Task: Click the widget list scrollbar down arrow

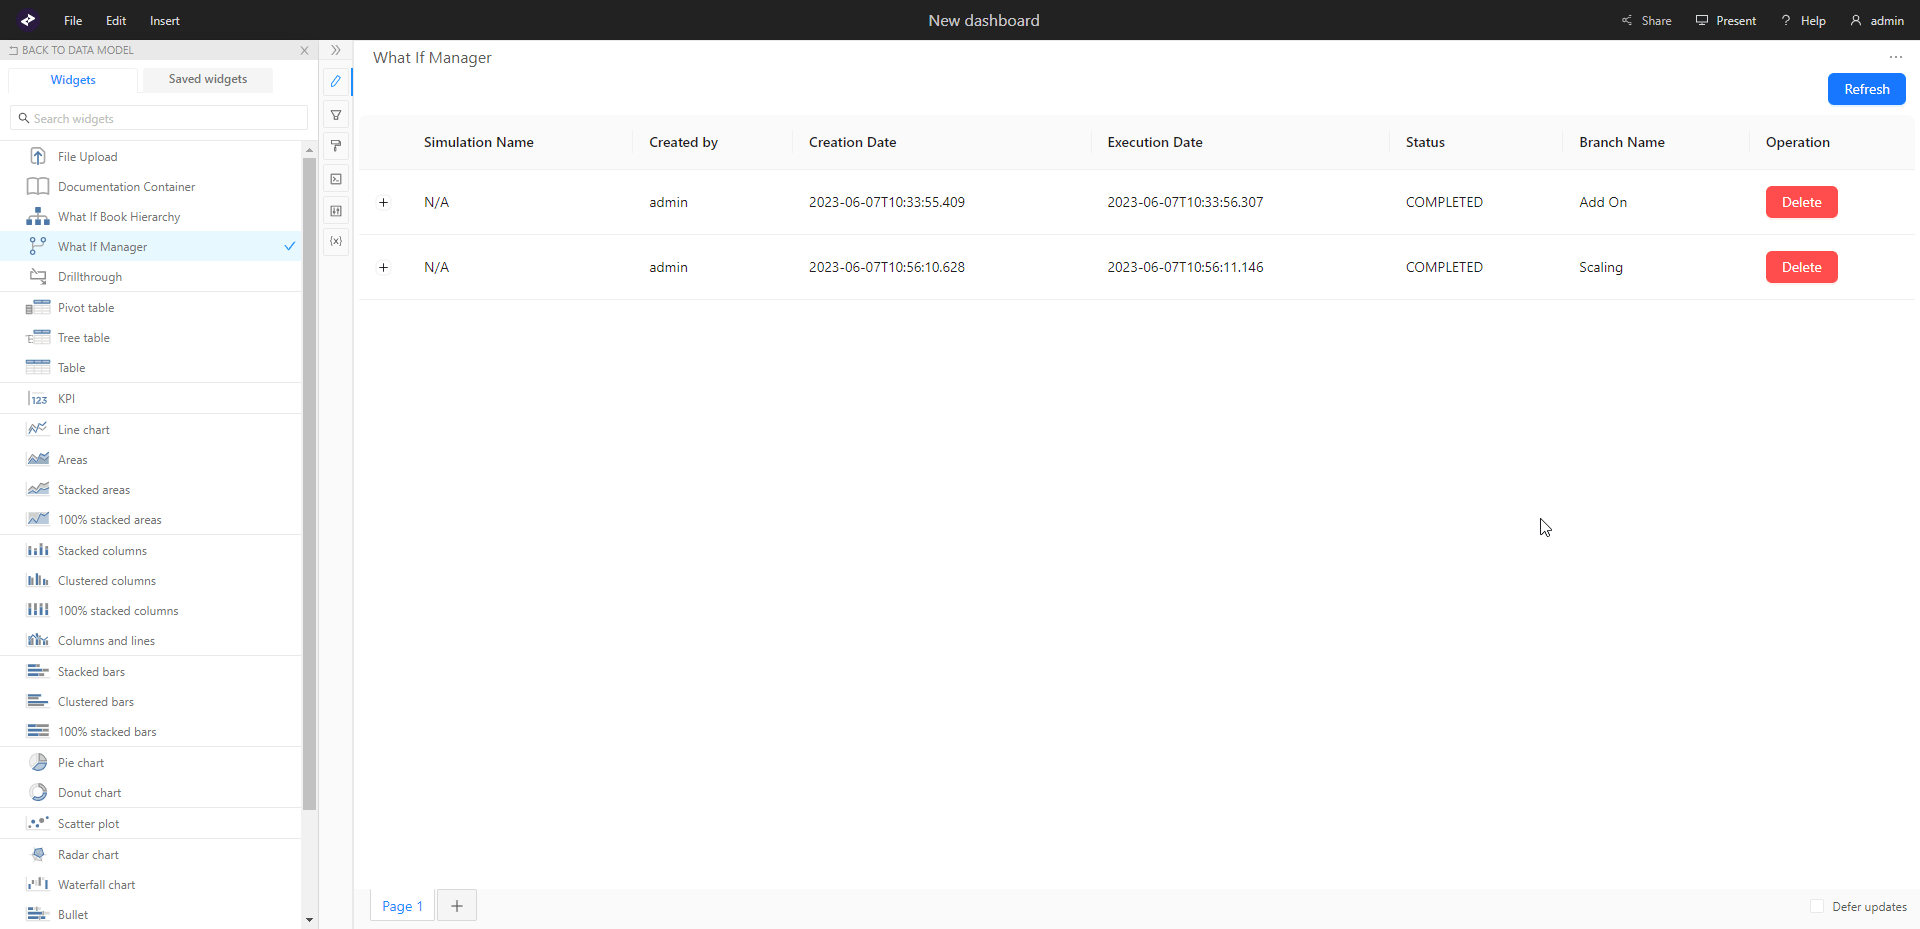Action: tap(309, 919)
